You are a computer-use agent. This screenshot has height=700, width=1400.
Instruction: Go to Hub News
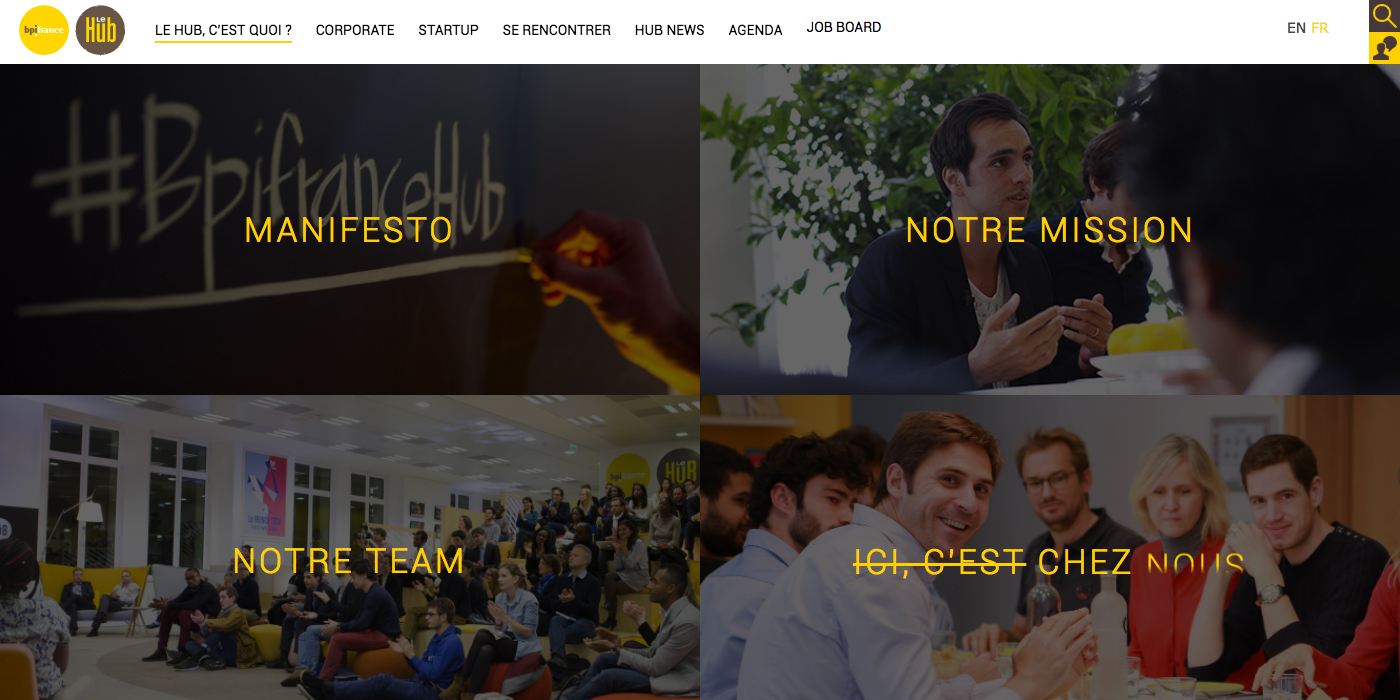(x=669, y=30)
